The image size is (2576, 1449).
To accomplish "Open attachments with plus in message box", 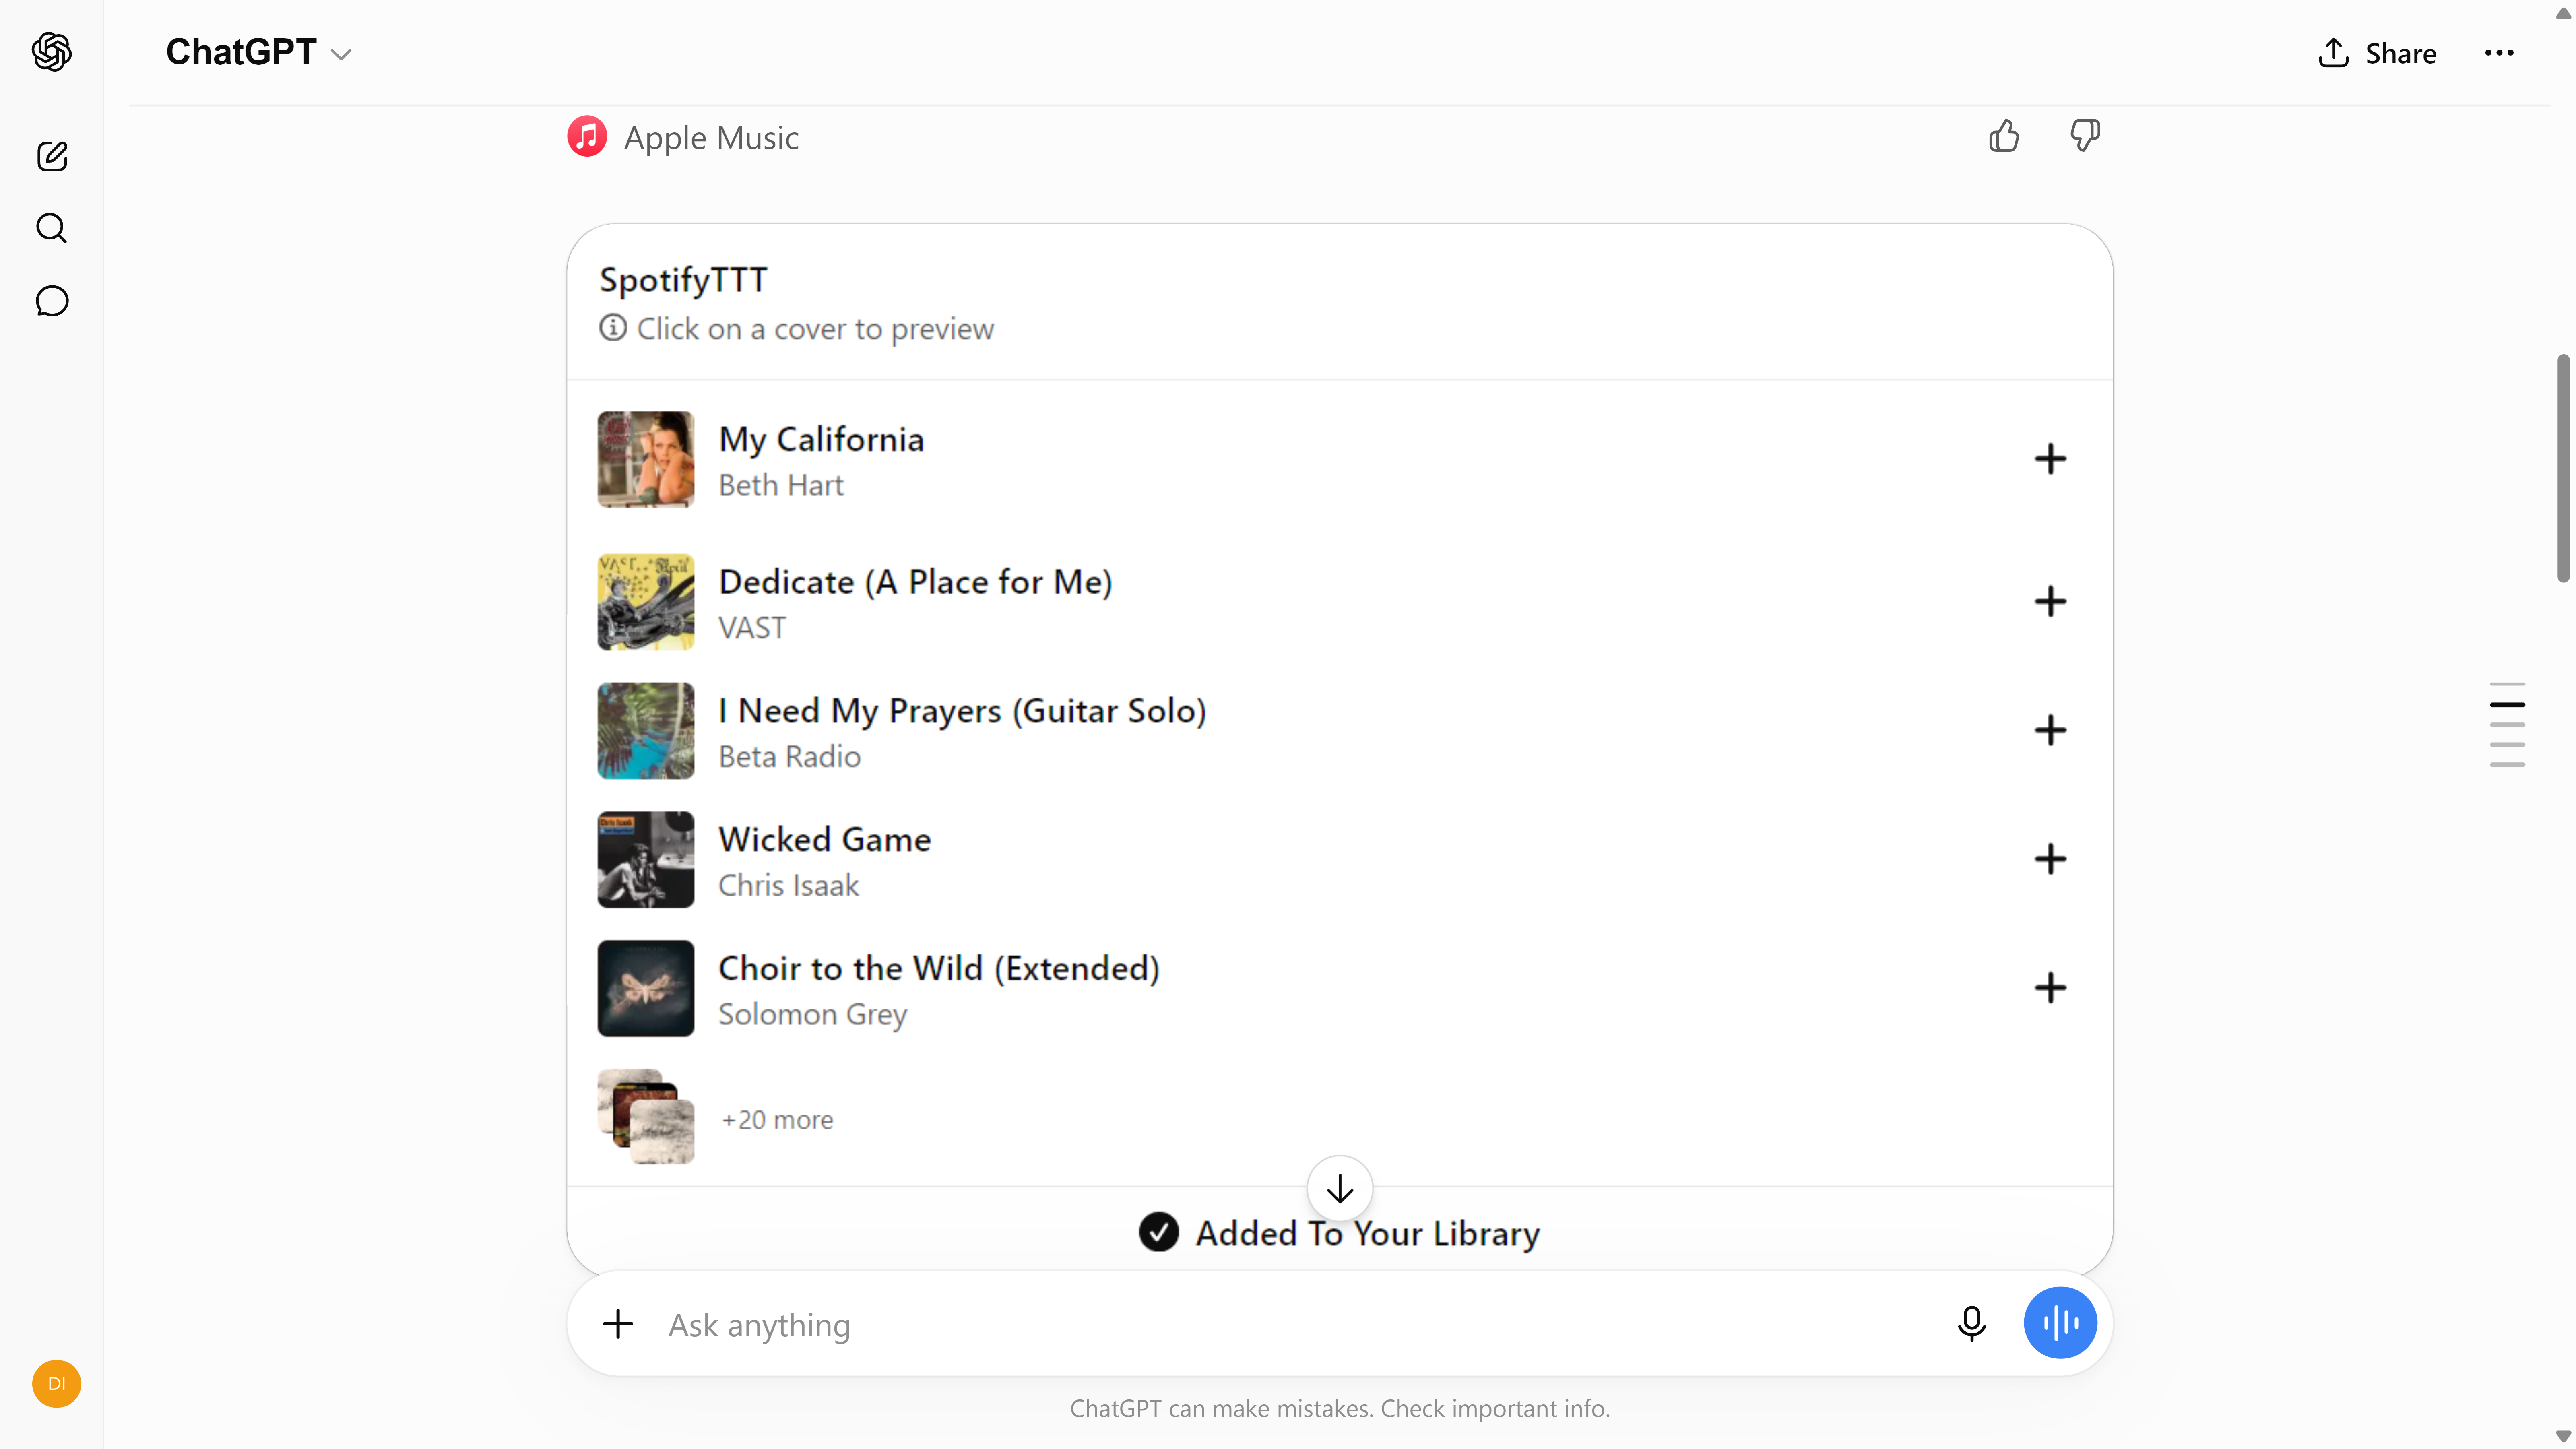I will pyautogui.click(x=618, y=1324).
